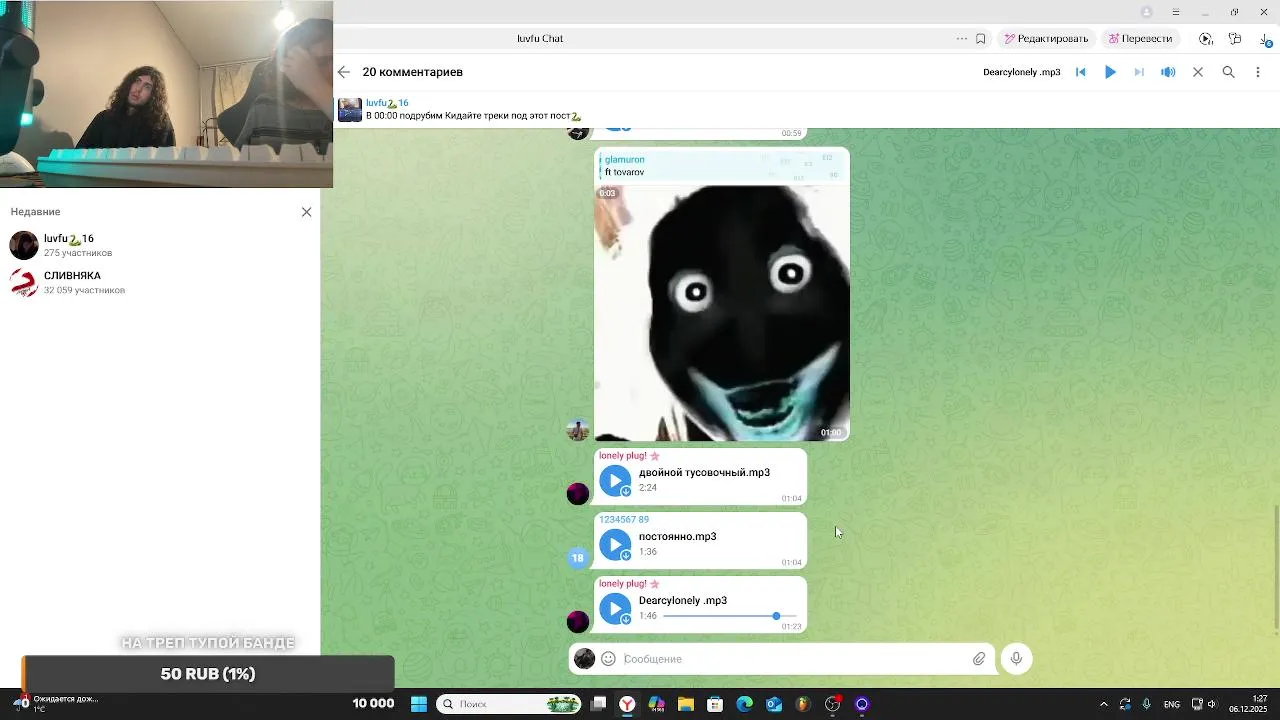Show hidden system tray icons

[1104, 704]
